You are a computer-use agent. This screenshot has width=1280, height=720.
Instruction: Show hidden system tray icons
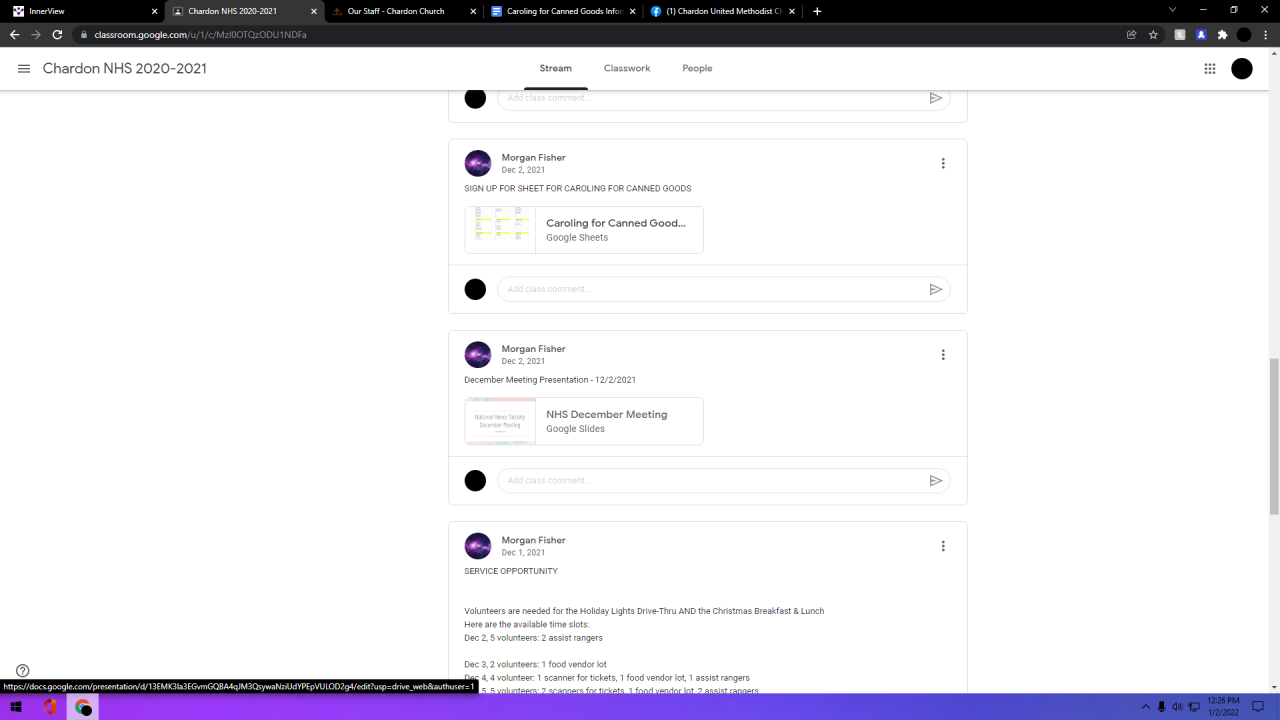point(1146,707)
